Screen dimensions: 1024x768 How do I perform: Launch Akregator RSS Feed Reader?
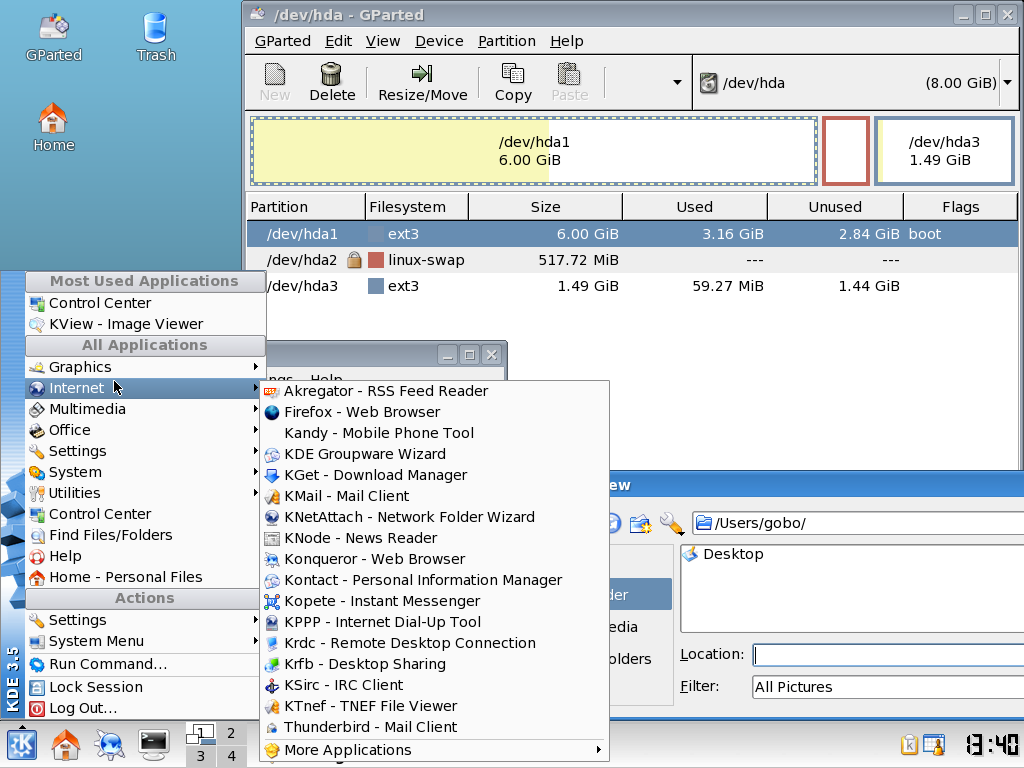[434, 391]
